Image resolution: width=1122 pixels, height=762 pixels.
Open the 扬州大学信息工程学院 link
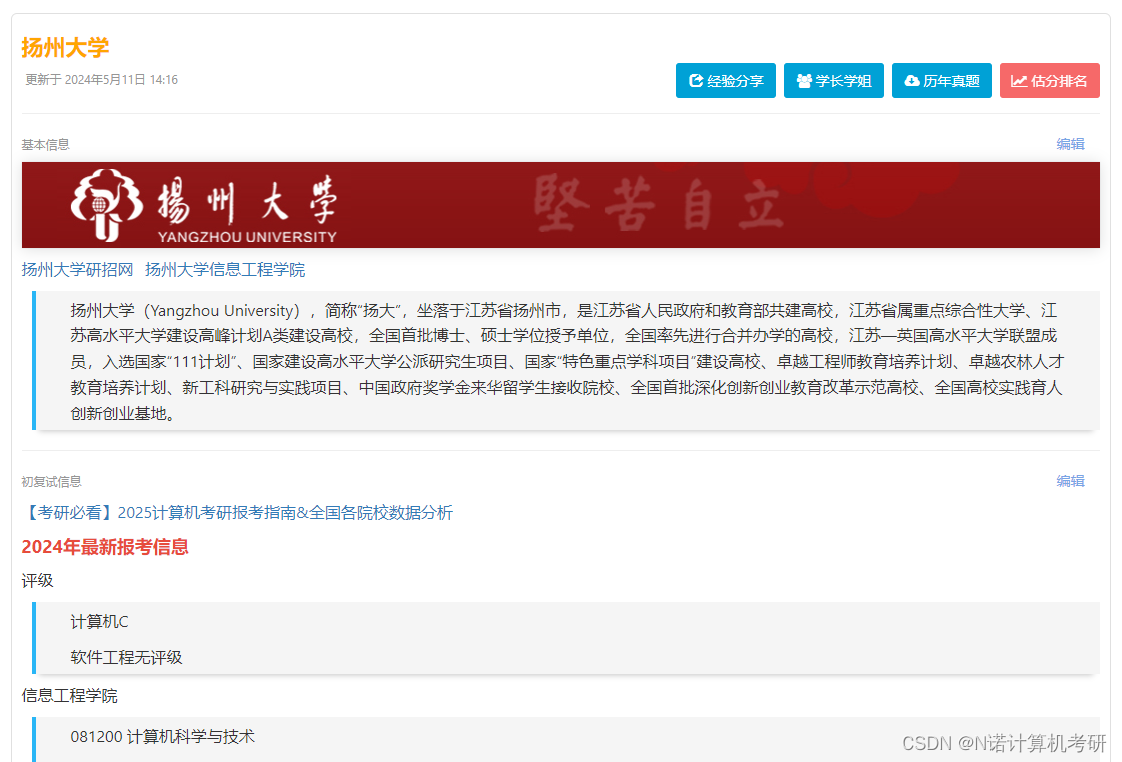click(x=225, y=270)
